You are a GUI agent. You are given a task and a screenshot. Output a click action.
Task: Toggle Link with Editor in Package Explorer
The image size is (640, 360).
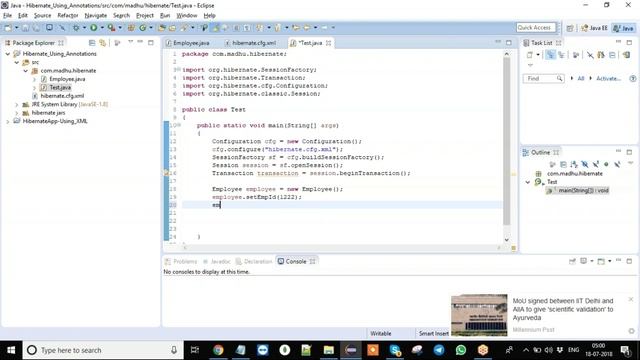[x=102, y=43]
